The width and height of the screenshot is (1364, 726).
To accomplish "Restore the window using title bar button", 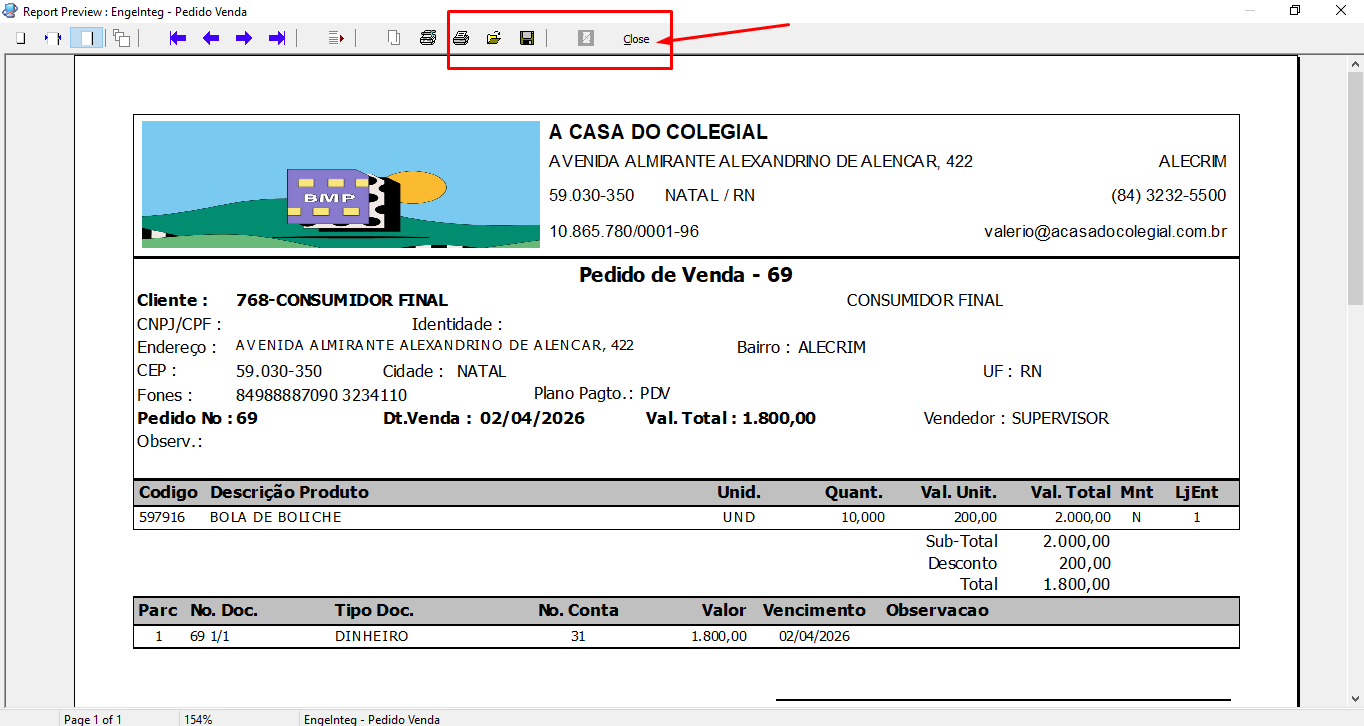I will [1295, 11].
